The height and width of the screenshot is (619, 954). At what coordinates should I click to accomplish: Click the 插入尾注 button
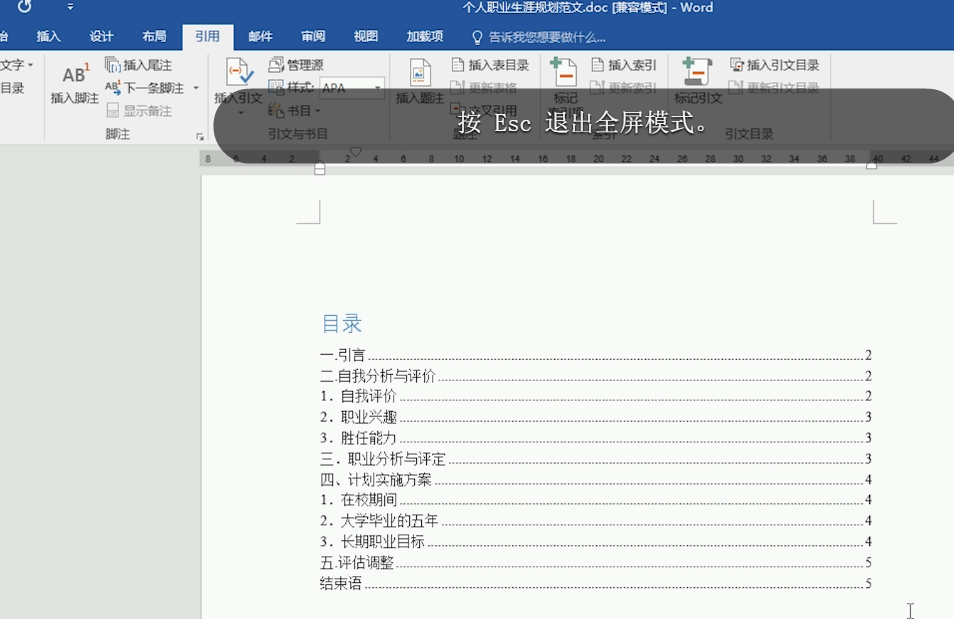(x=139, y=65)
